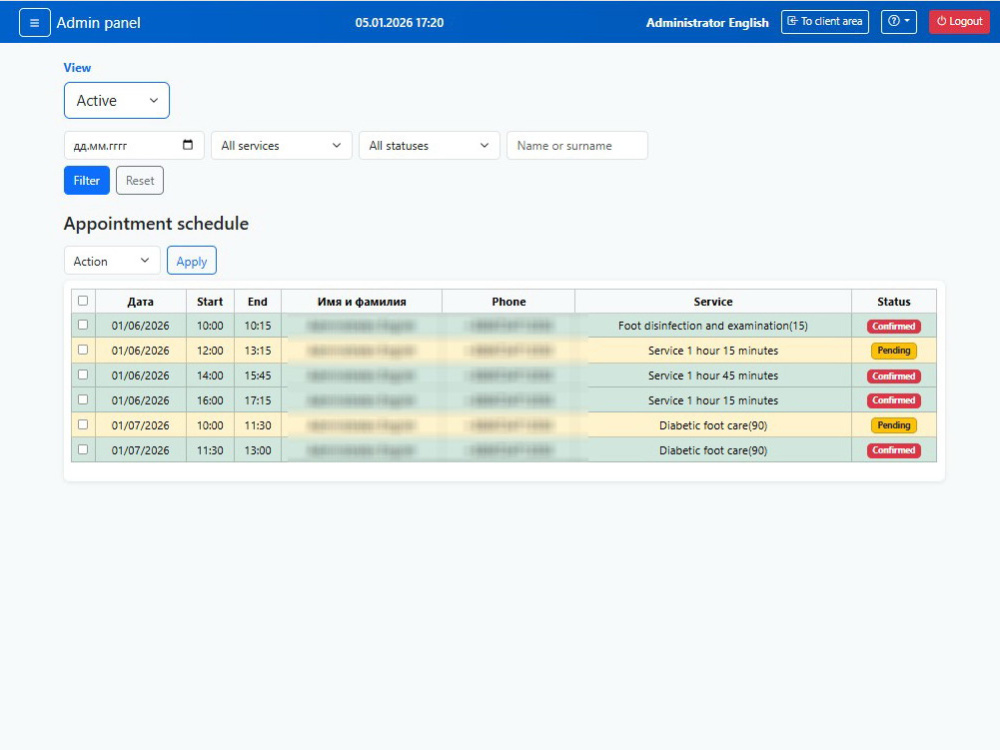Click end time 17:15 cell
Viewport: 1000px width, 750px height.
(x=258, y=401)
